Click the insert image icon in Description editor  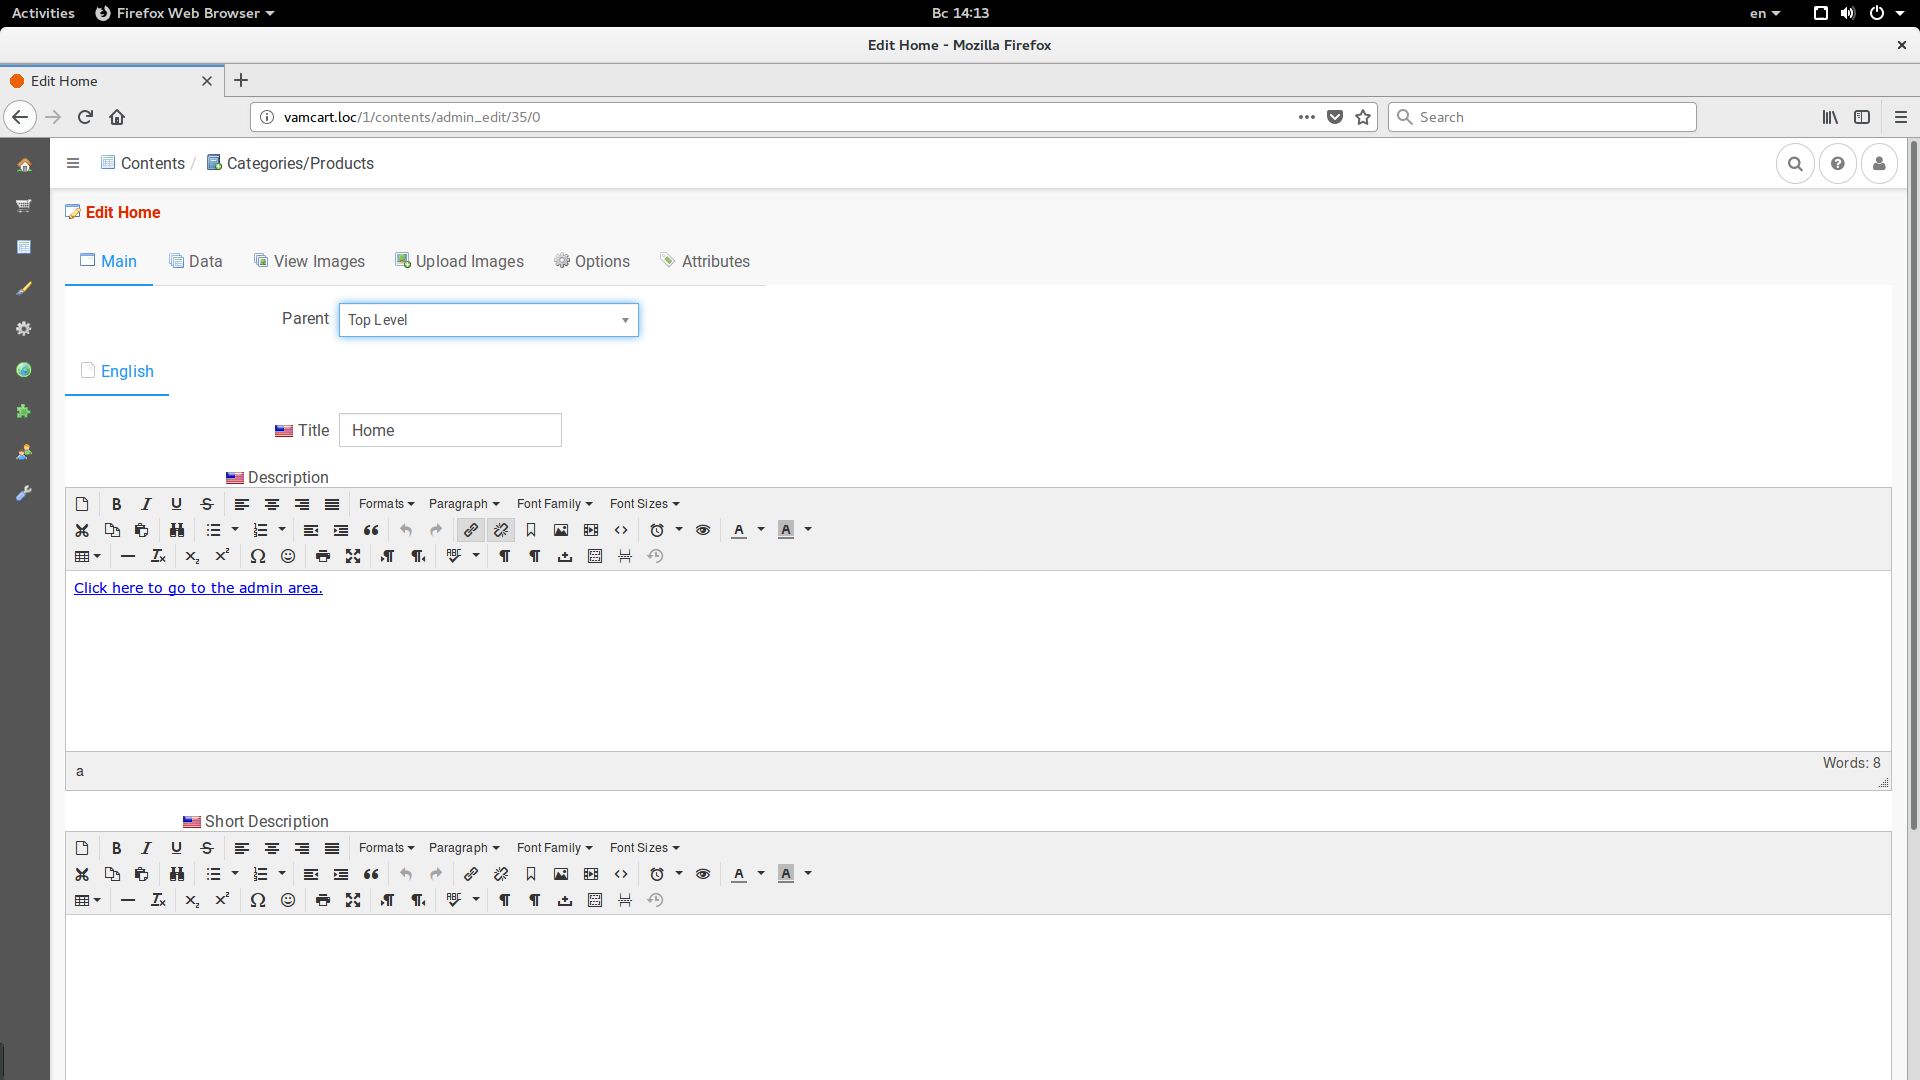tap(561, 530)
